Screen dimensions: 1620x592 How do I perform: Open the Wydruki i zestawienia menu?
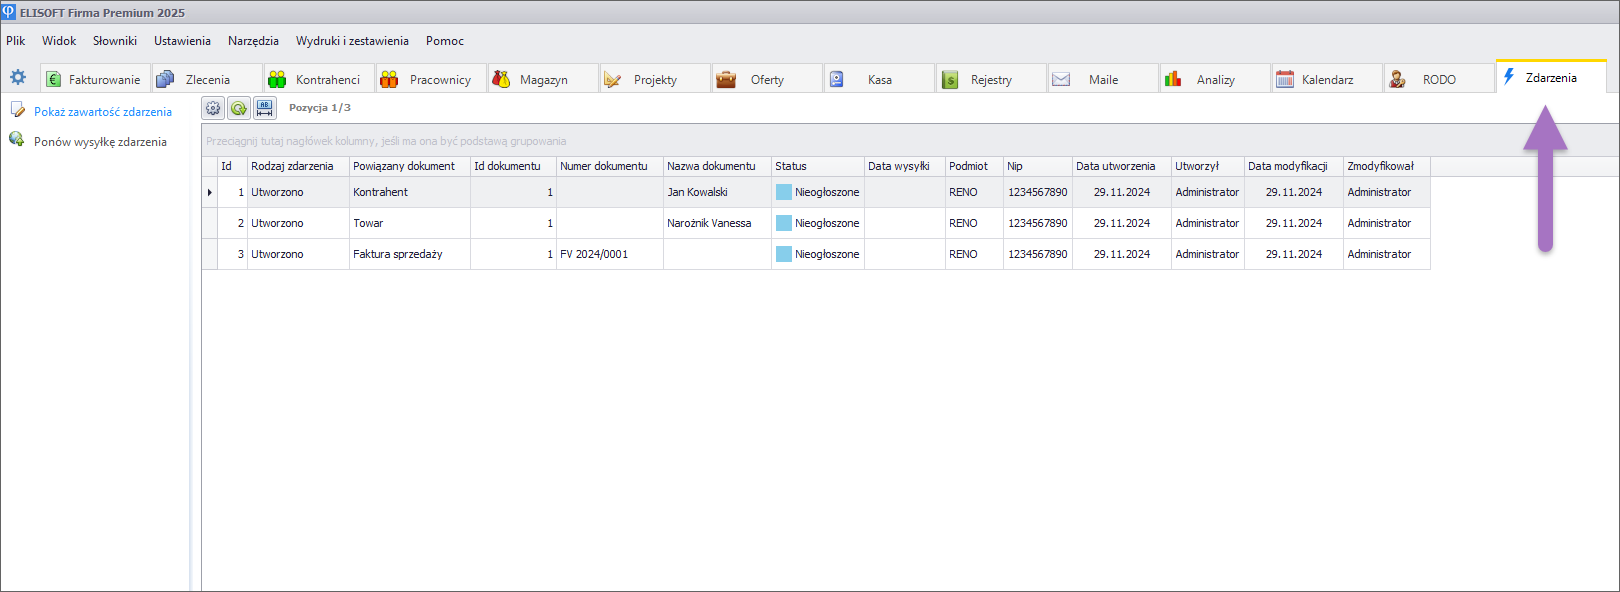(352, 41)
